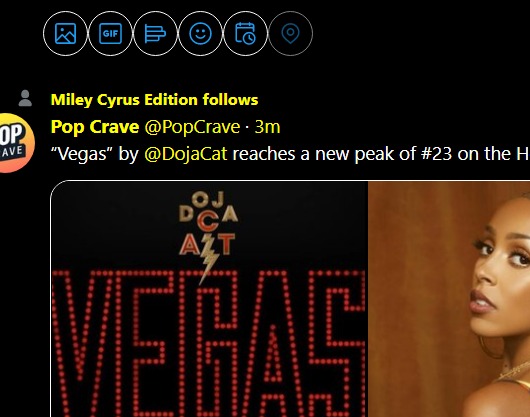Open the tweet text about Vegas peak
The width and height of the screenshot is (530, 417).
click(x=290, y=154)
